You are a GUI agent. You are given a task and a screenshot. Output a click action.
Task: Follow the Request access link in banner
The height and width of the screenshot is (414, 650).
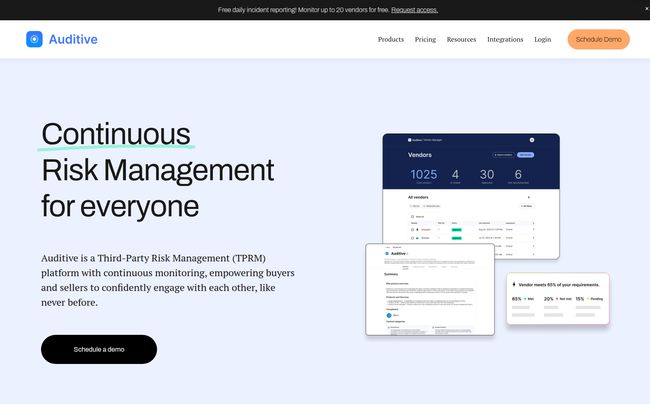point(414,10)
